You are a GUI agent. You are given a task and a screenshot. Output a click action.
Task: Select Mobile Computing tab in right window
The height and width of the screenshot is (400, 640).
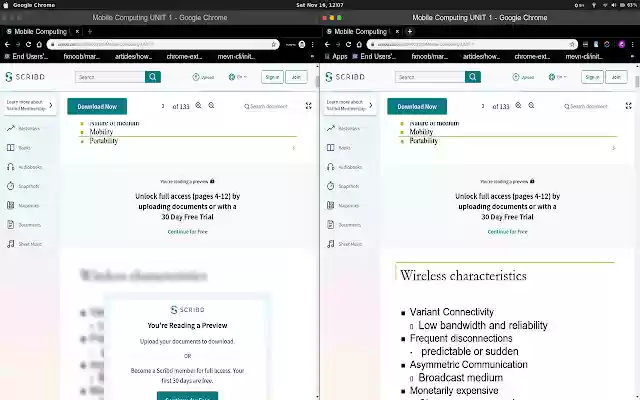(362, 31)
